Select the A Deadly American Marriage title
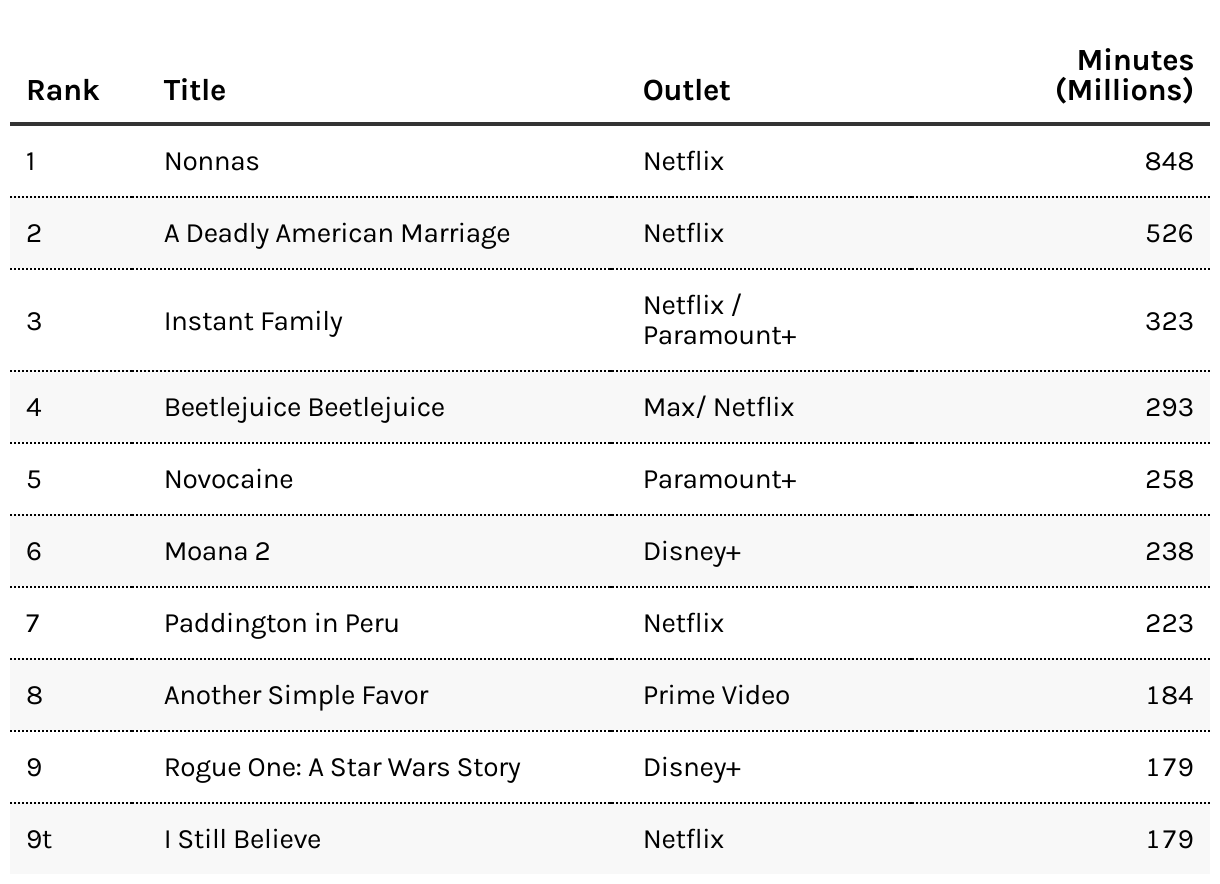 (337, 233)
